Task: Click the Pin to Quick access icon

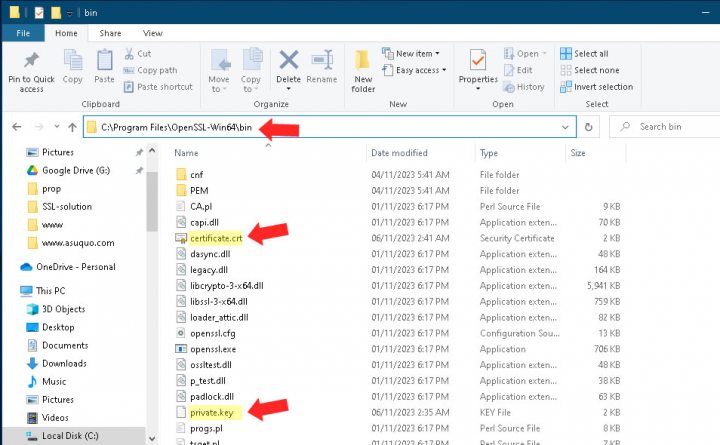Action: (x=31, y=61)
